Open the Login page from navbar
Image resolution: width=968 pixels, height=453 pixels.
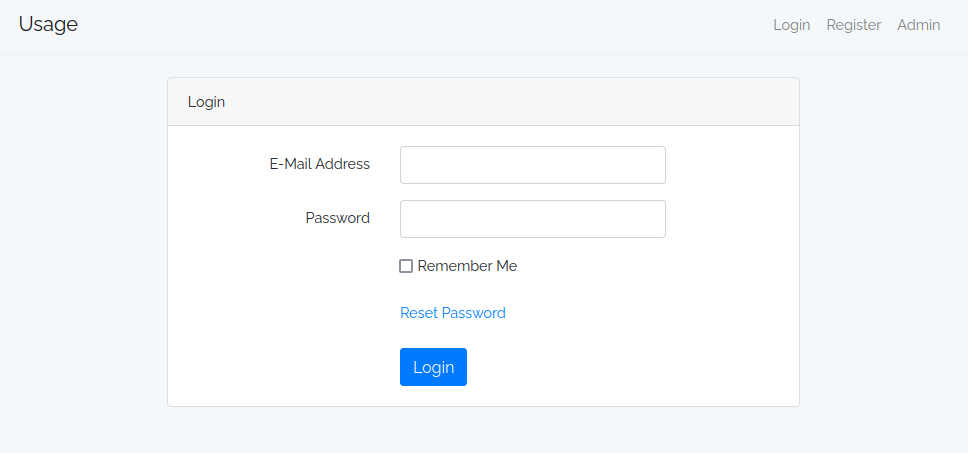point(791,25)
